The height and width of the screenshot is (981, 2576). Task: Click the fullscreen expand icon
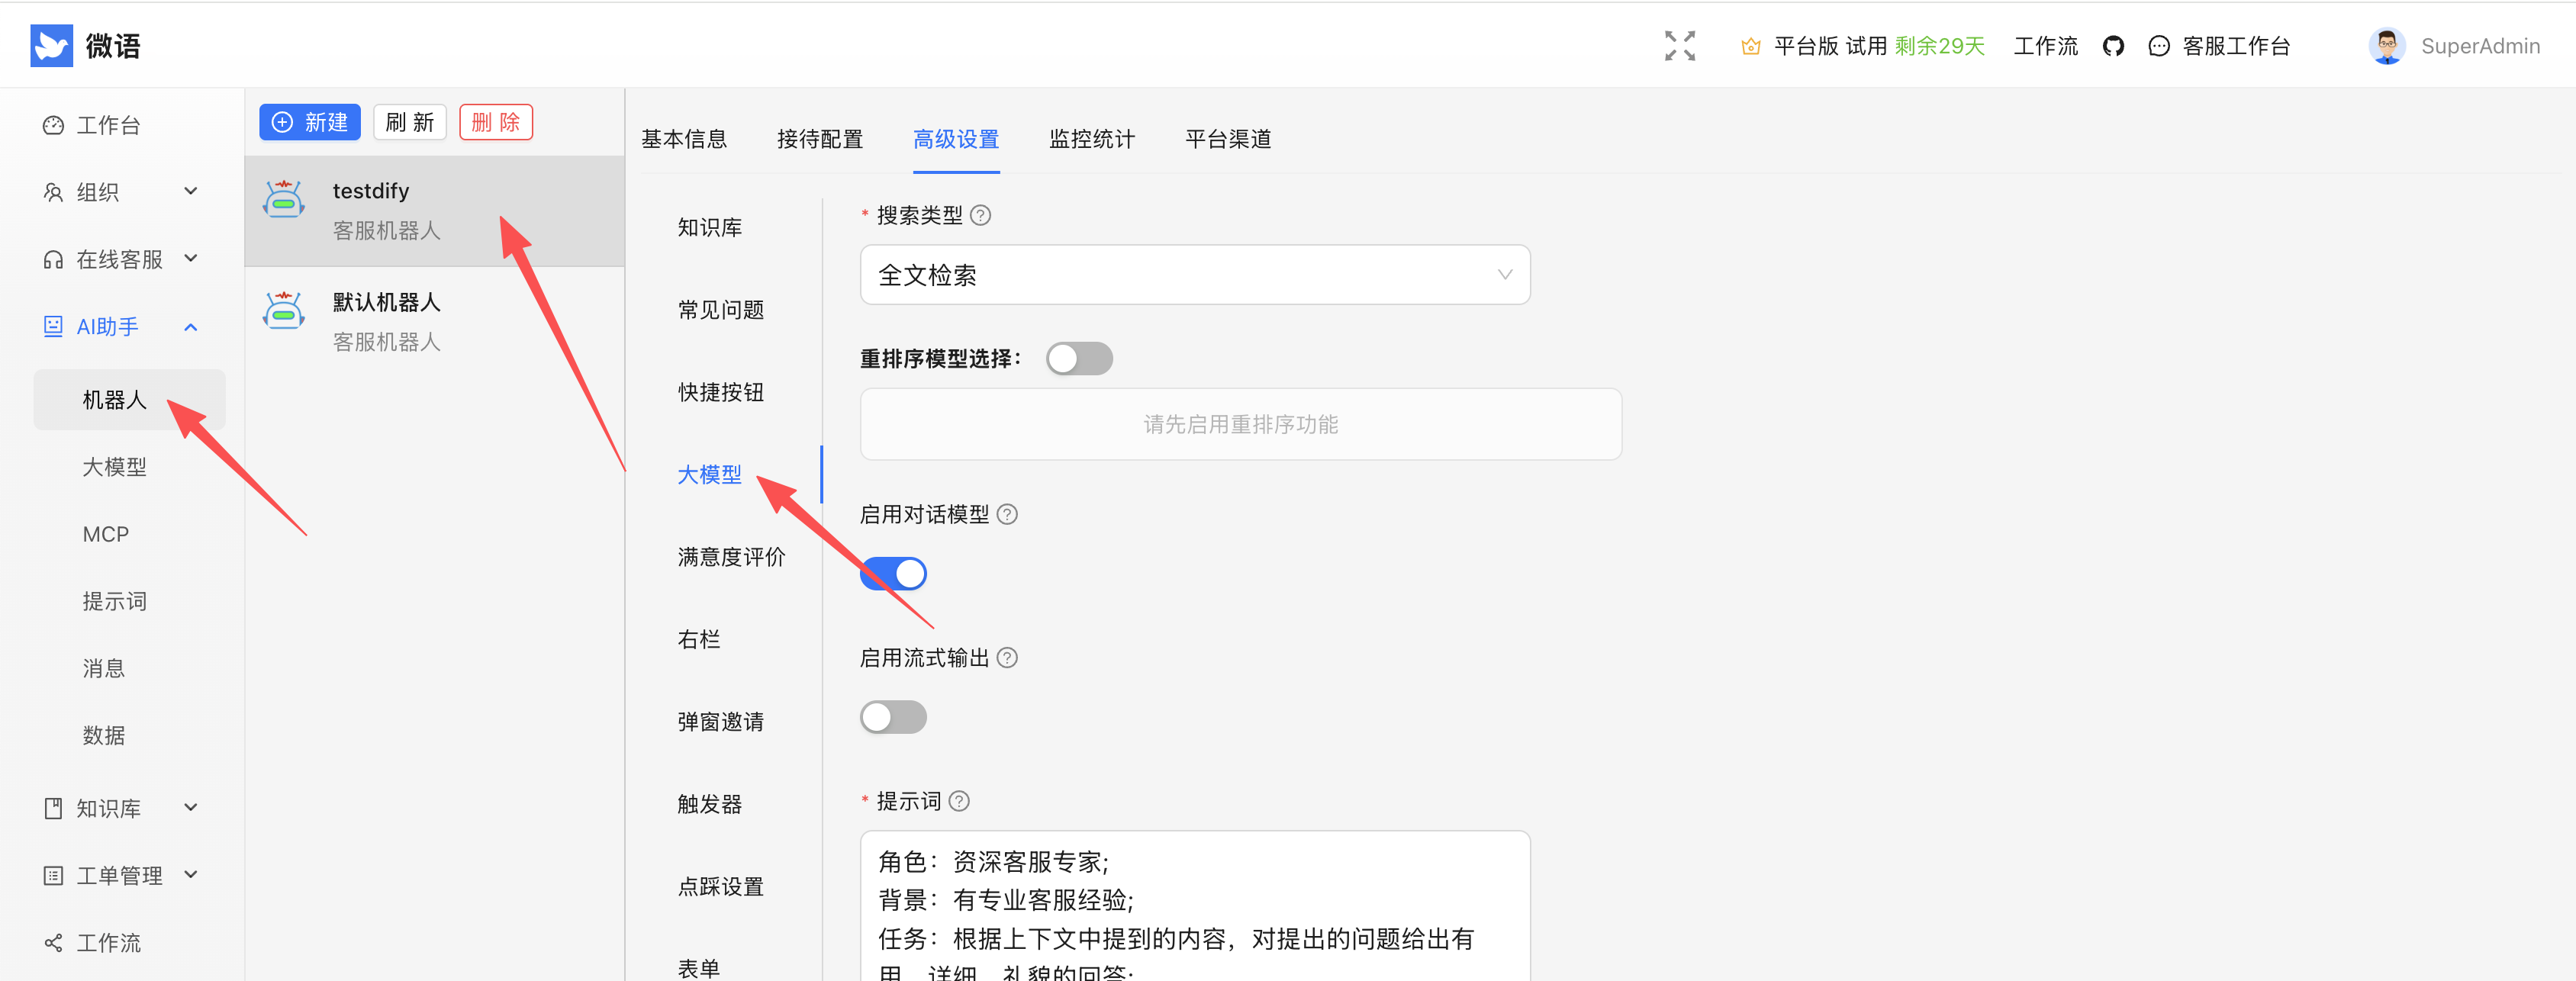1679,46
